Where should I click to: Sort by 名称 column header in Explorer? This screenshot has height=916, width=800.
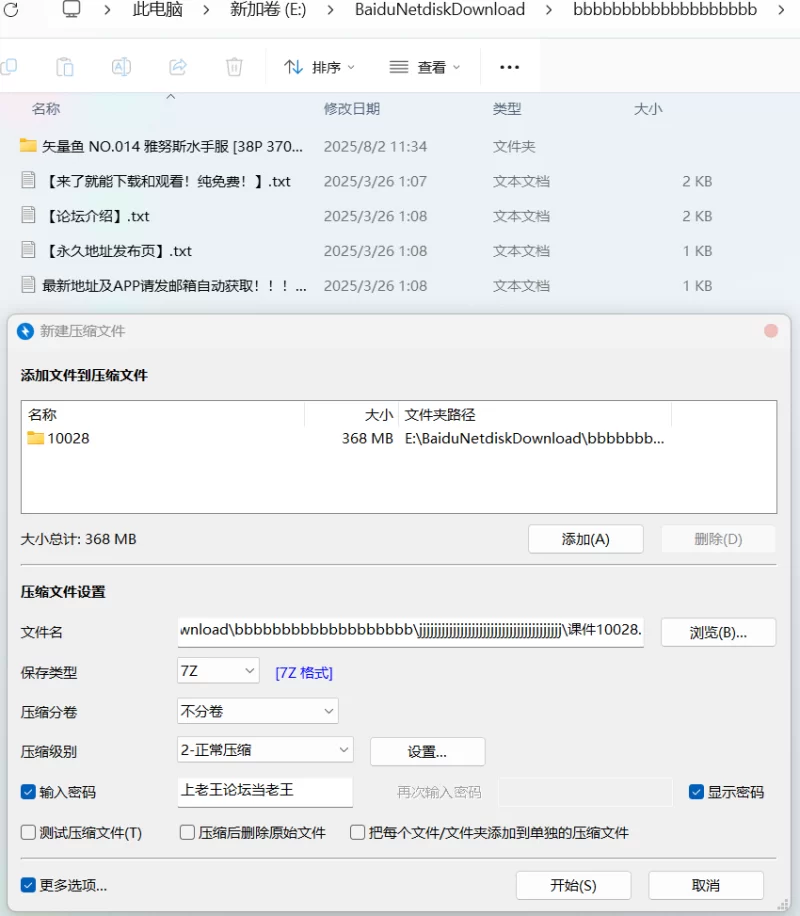(46, 109)
